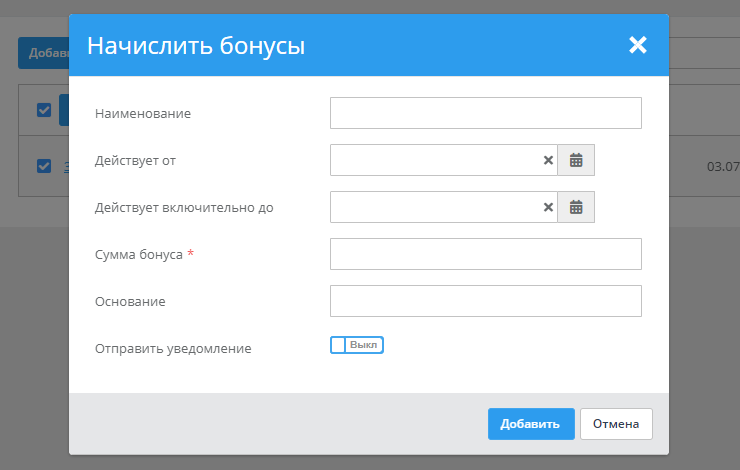
Task: Enable the Отправить уведомление switch
Action: click(x=357, y=345)
